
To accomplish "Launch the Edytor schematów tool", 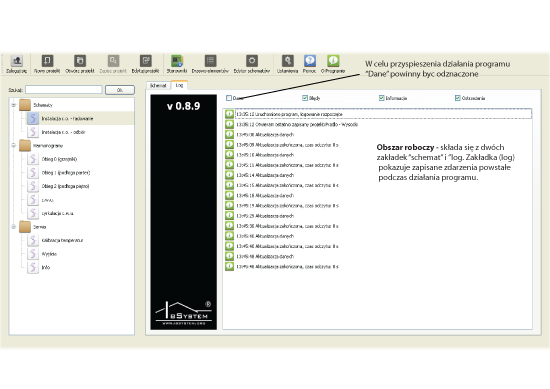I will pyautogui.click(x=252, y=61).
